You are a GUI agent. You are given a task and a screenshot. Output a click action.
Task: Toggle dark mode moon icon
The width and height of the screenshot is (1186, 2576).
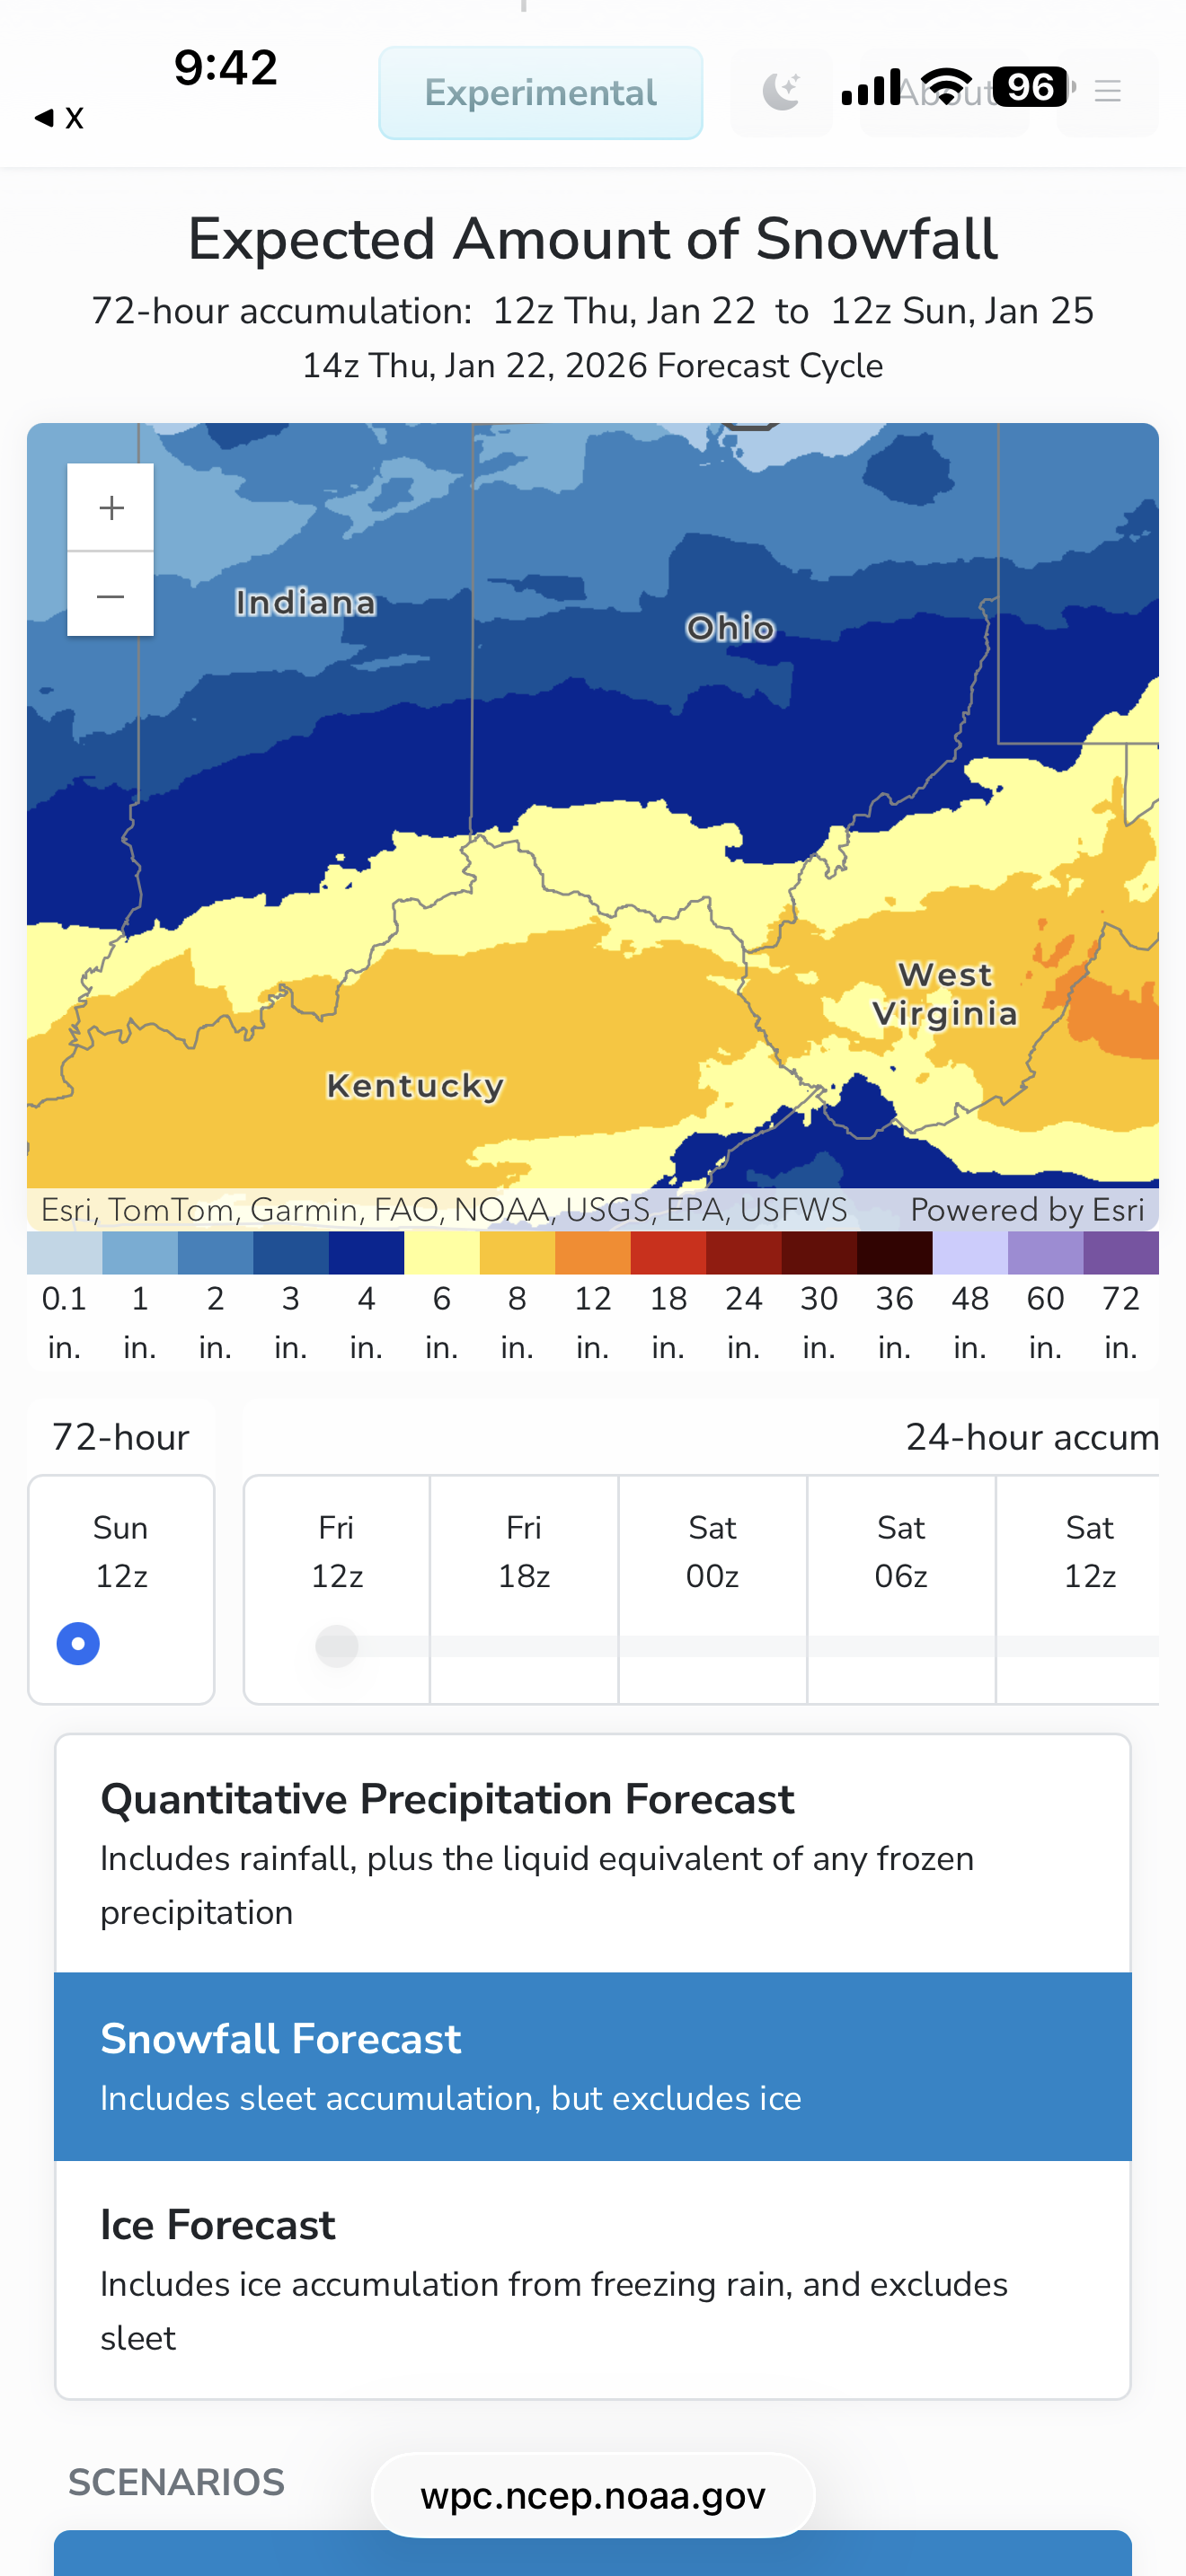point(781,92)
